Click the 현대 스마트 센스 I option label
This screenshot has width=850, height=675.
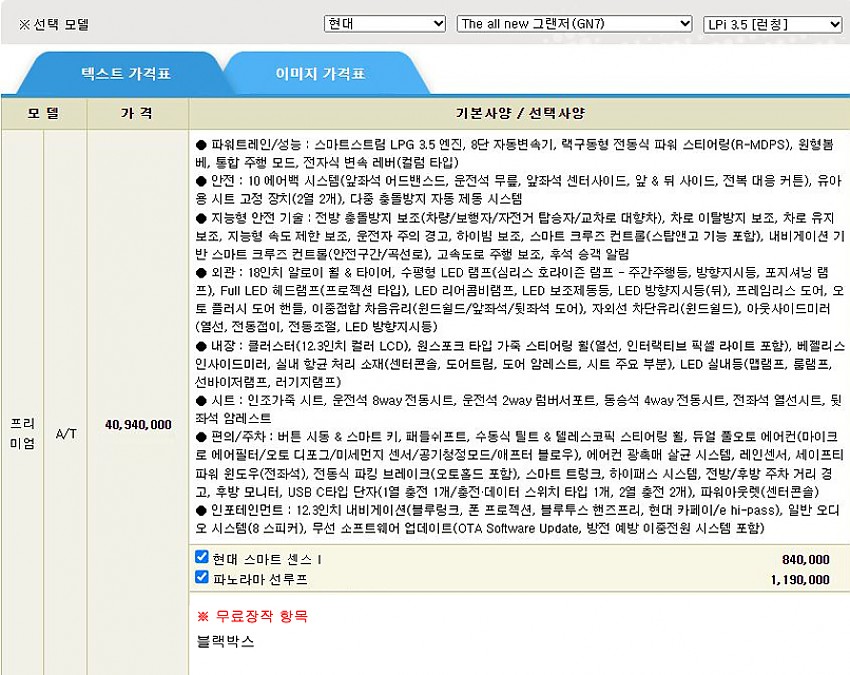click(x=267, y=559)
